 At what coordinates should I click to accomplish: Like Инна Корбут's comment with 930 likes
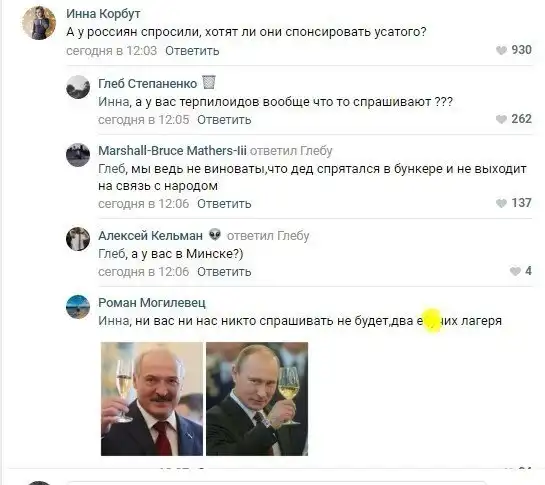click(x=501, y=50)
